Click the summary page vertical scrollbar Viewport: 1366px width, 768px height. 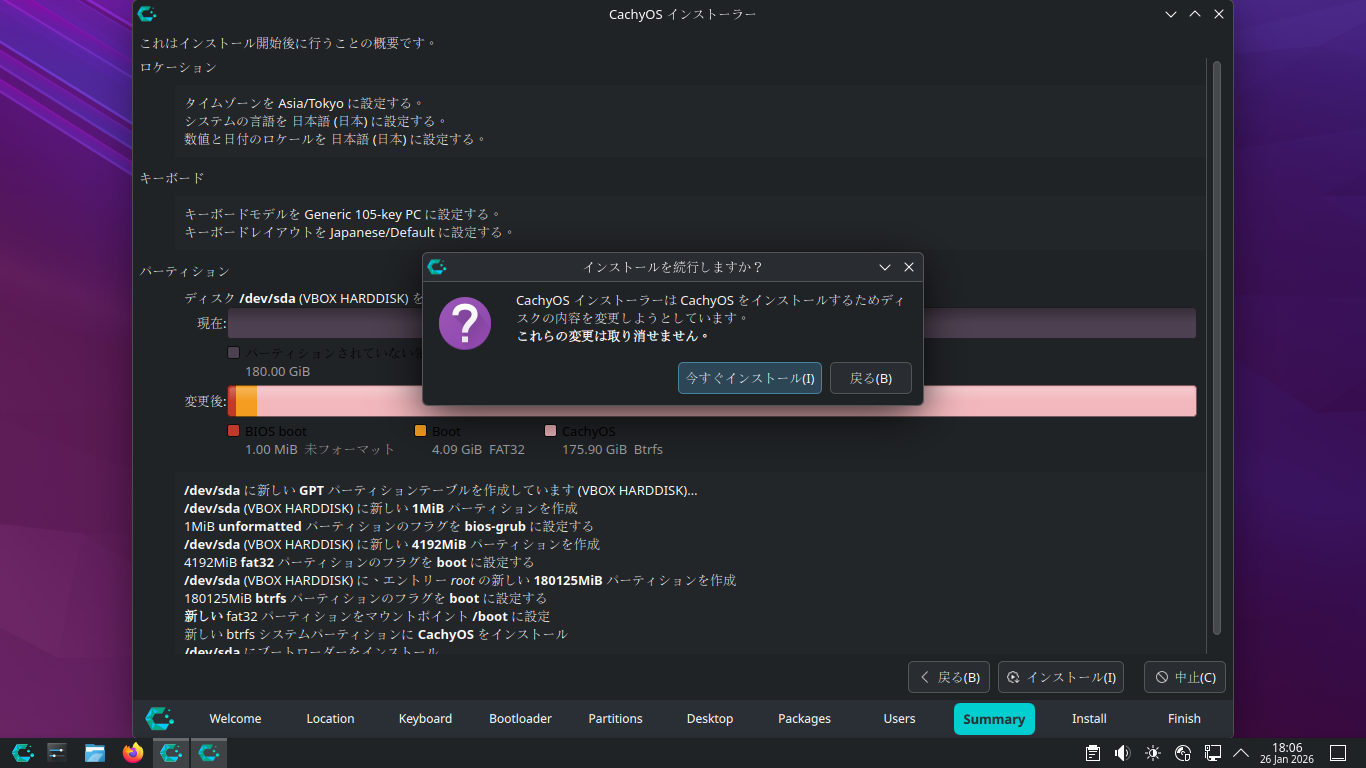[x=1217, y=346]
